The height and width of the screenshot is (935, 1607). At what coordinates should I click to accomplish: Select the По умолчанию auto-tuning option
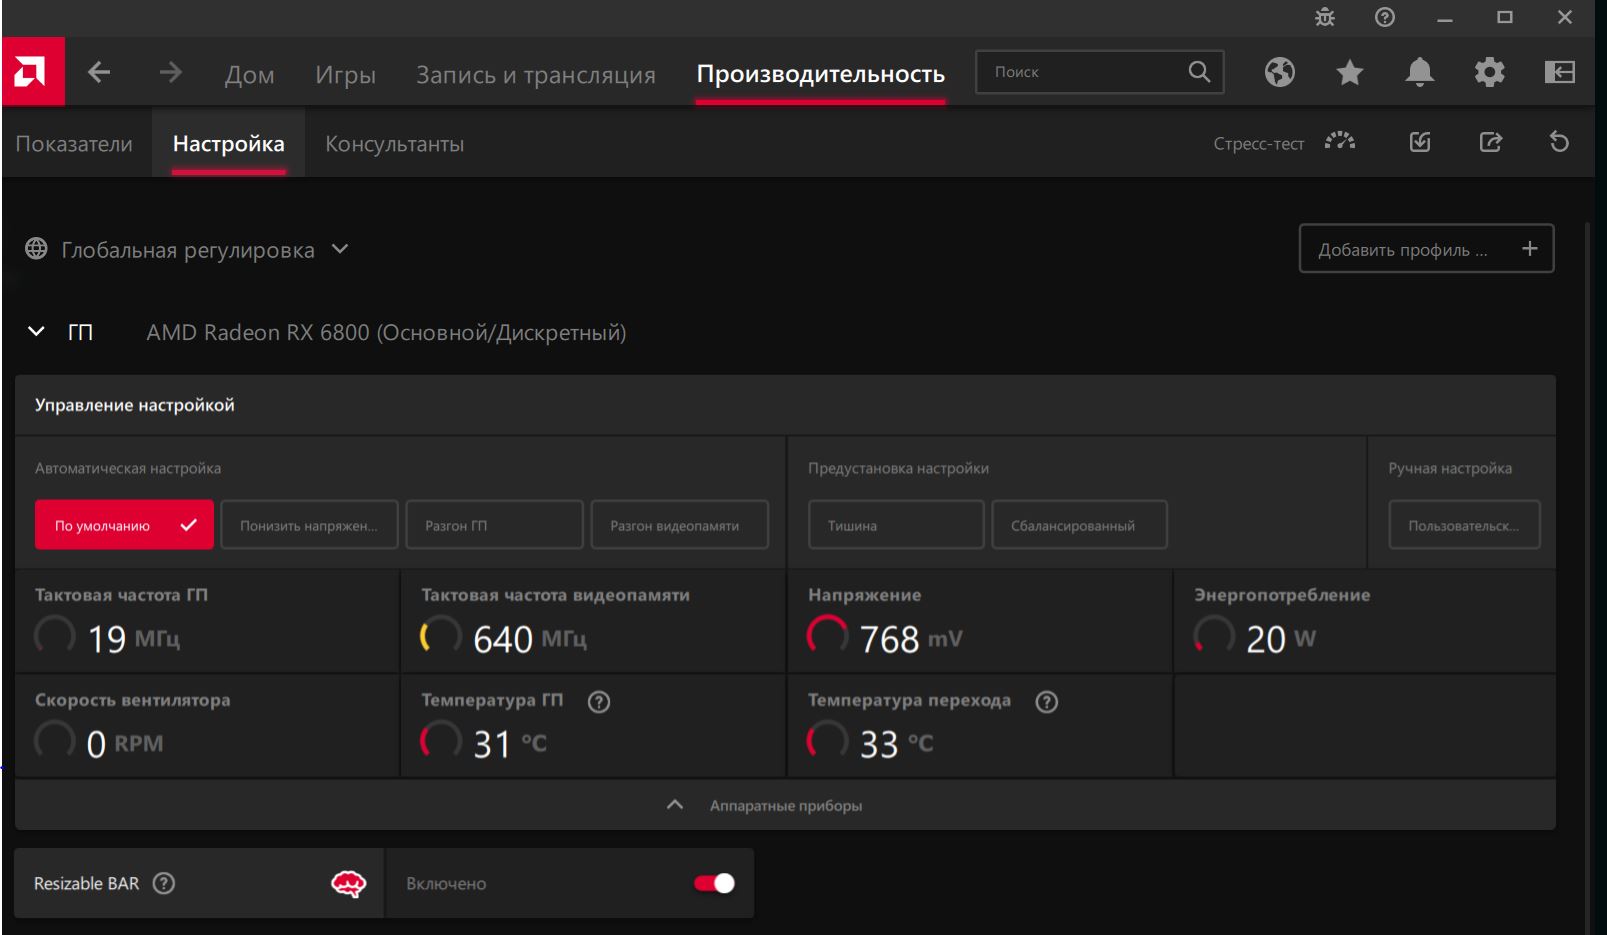[x=124, y=525]
